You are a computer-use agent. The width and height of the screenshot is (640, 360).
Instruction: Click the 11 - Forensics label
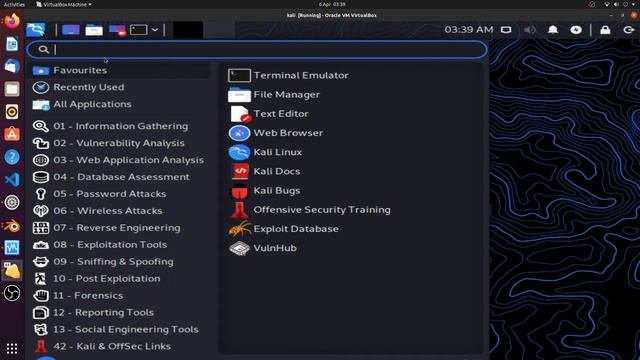[88, 296]
